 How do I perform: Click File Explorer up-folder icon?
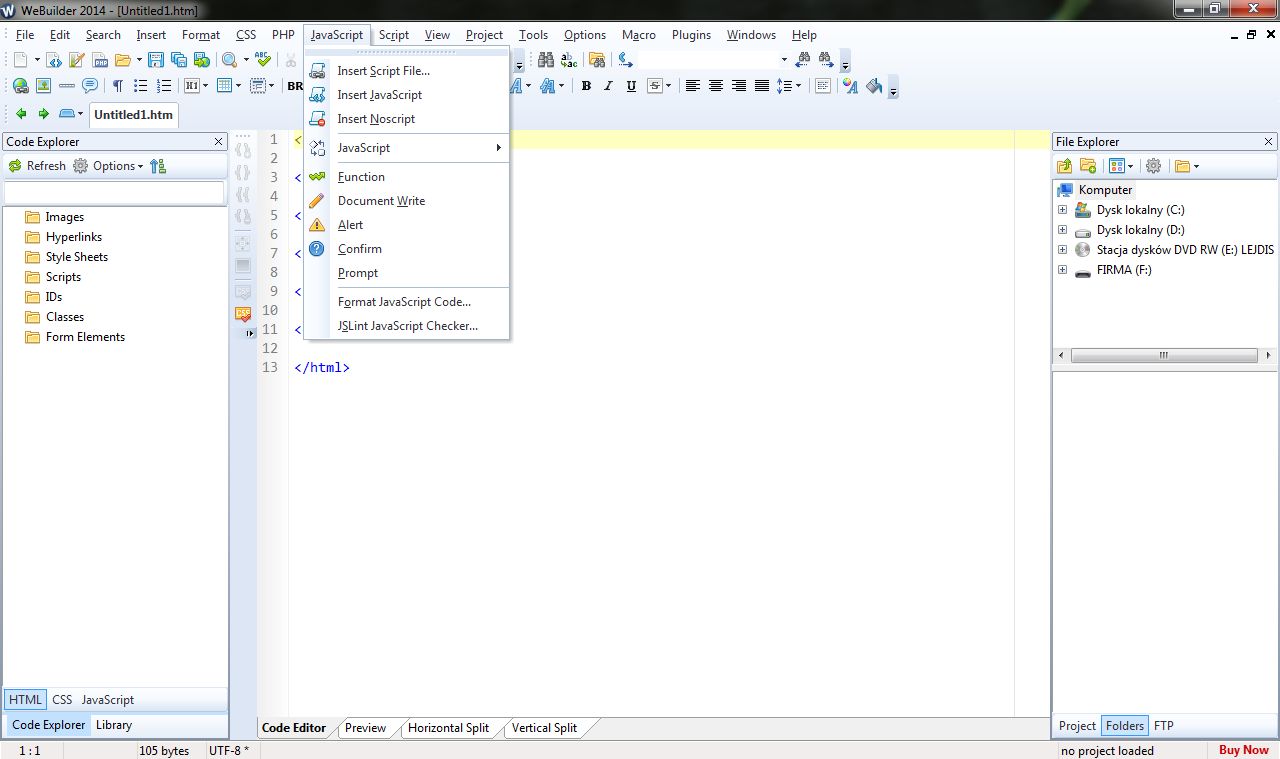click(x=1064, y=166)
